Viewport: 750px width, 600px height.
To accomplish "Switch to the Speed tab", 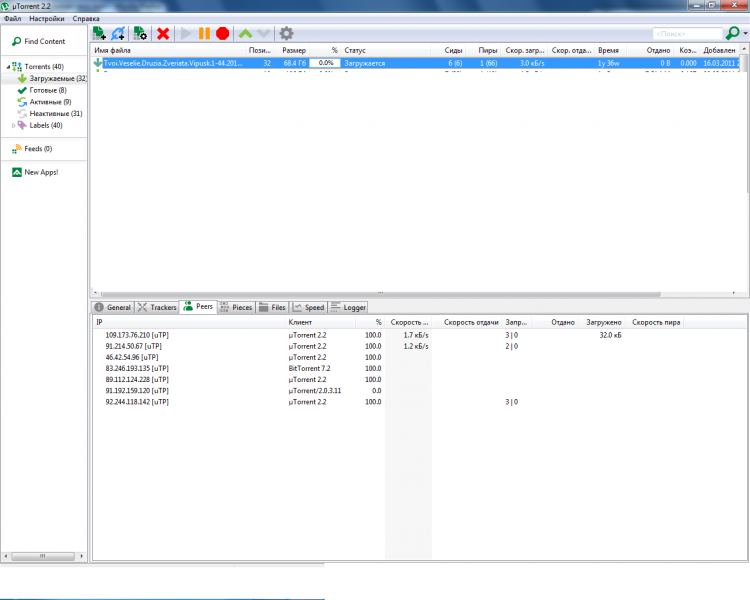I will 309,307.
